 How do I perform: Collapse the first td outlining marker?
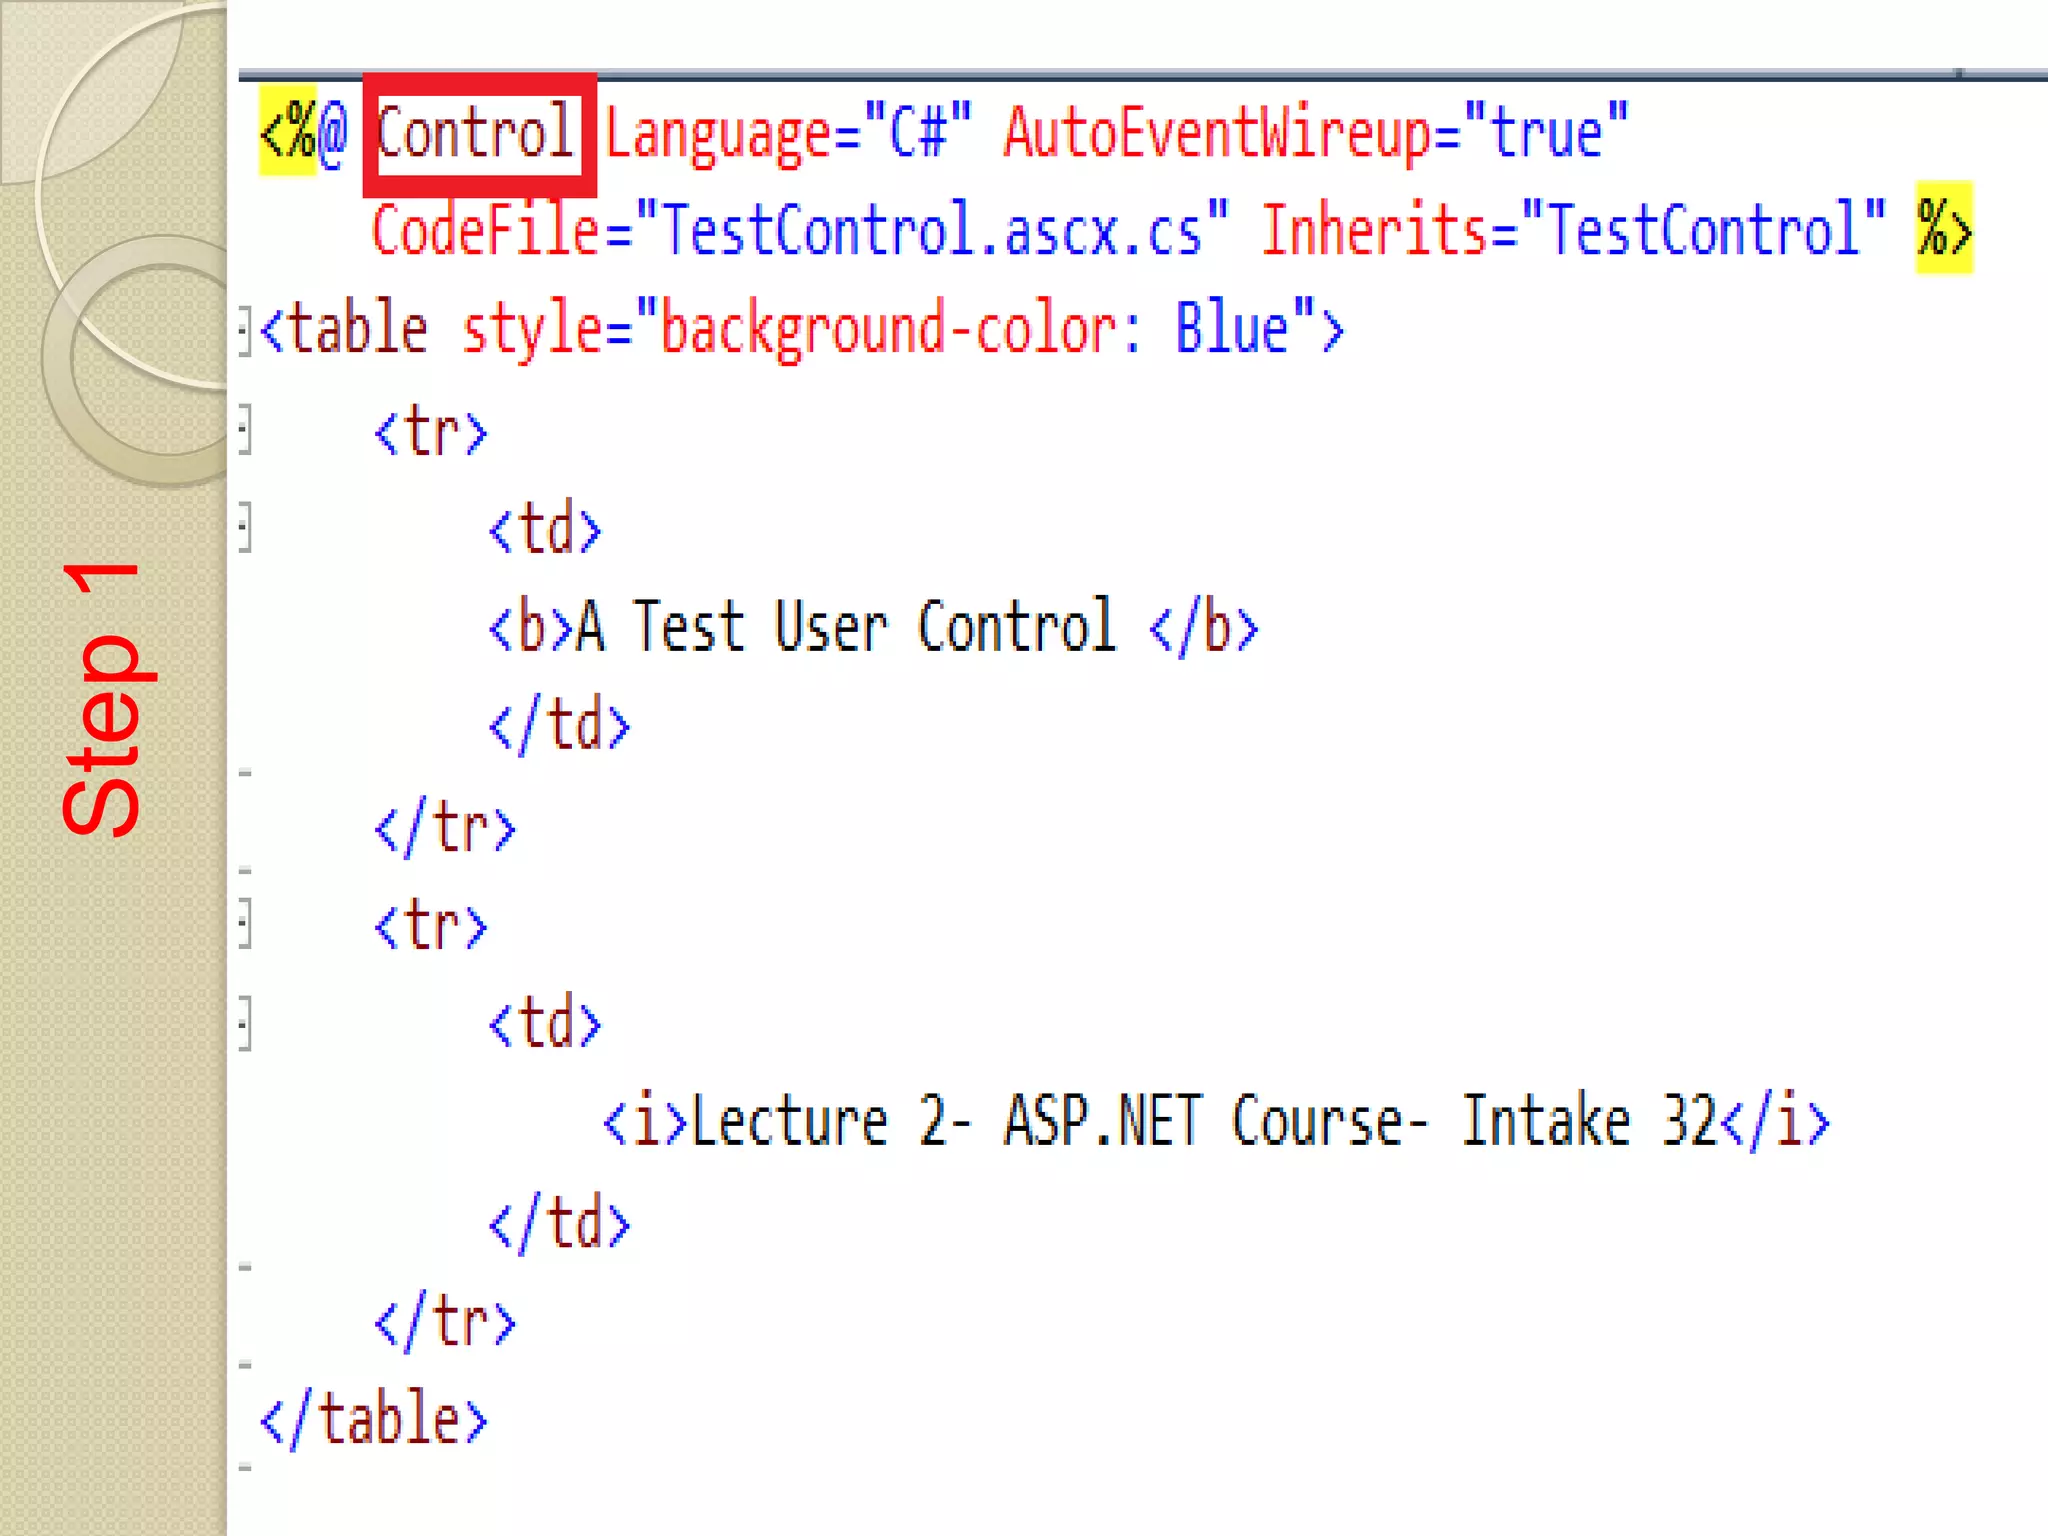pyautogui.click(x=244, y=527)
